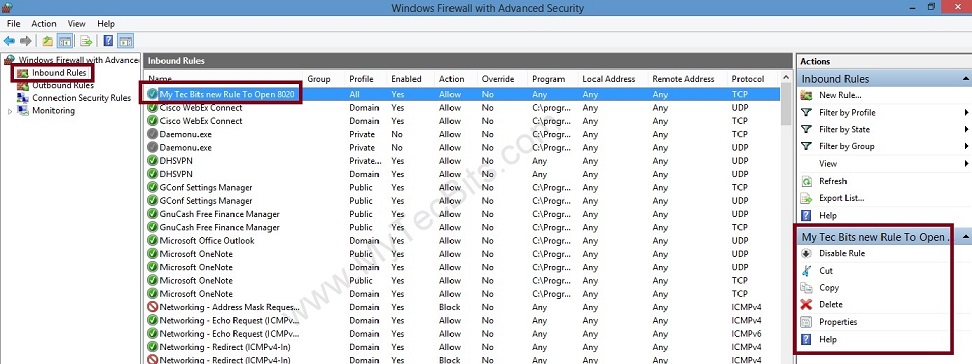Viewport: 972px width, 364px height.
Task: Open the View menu
Action: (76, 24)
